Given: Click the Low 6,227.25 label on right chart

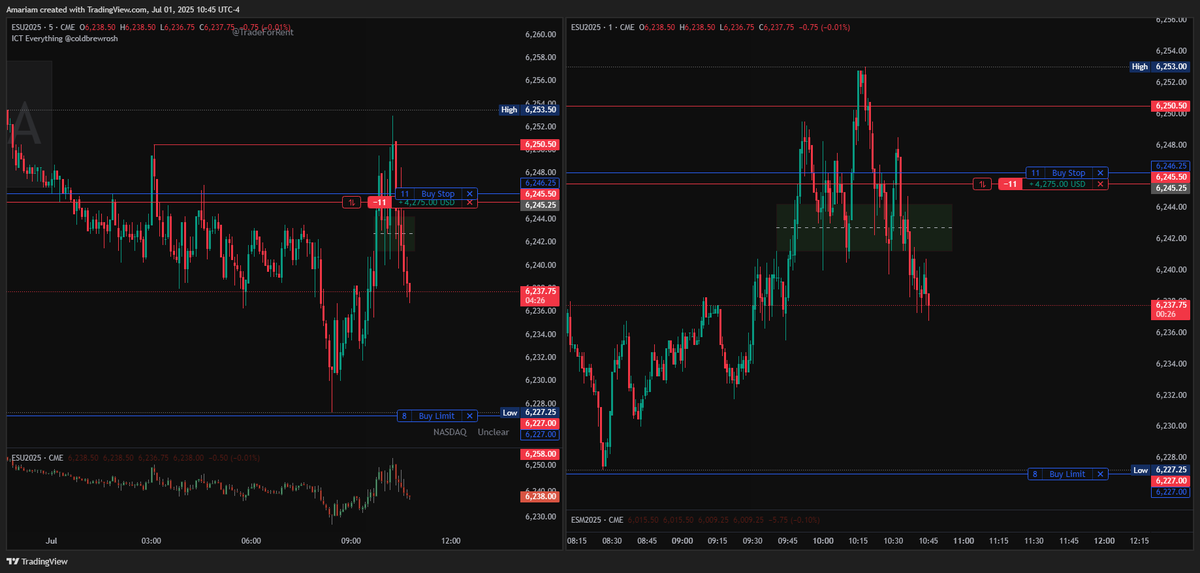Looking at the screenshot, I should [1159, 469].
